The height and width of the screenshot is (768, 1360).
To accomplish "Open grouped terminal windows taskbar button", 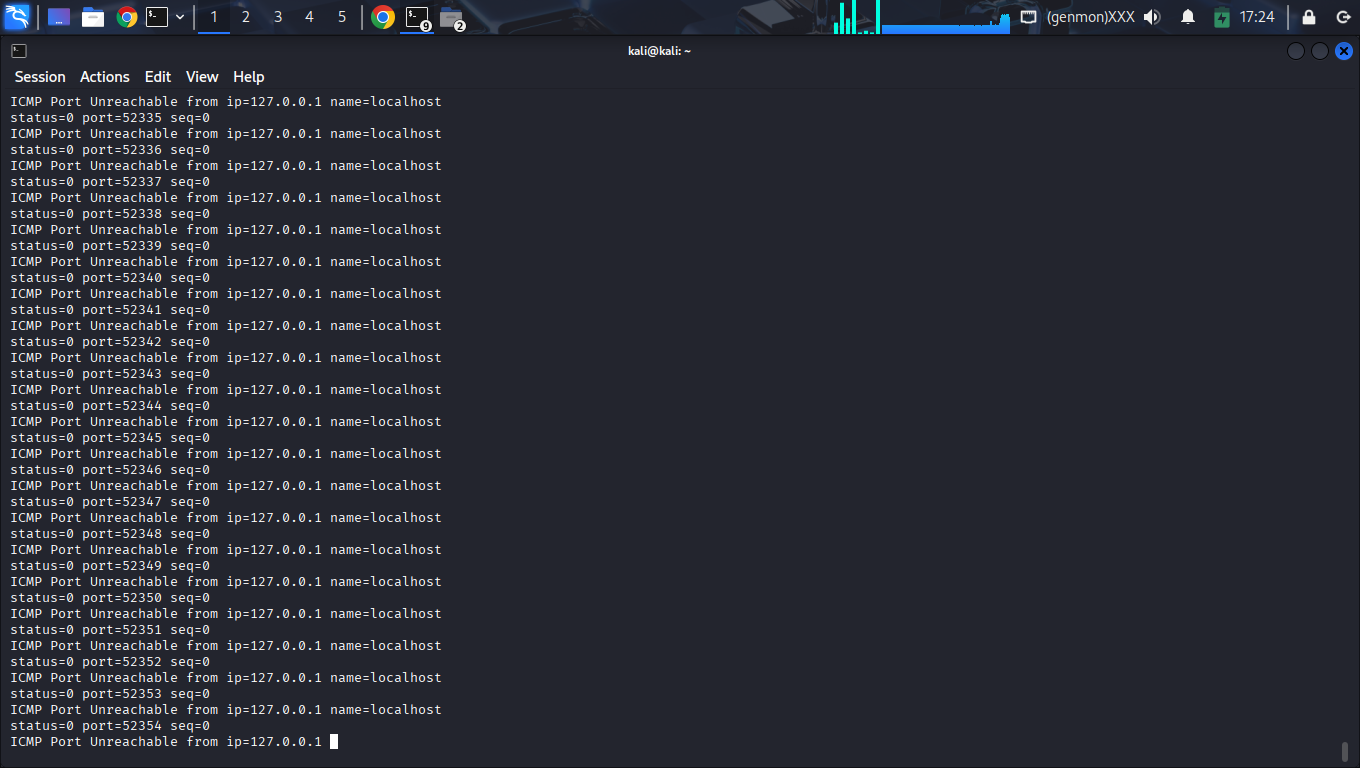I will (417, 17).
